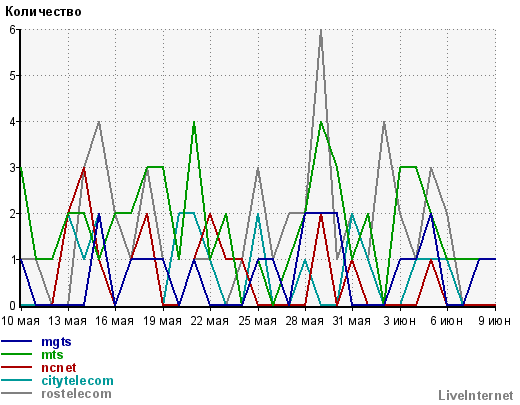Click the gray rostelecom peak at 6
This screenshot has height=405, width=520.
(x=321, y=31)
